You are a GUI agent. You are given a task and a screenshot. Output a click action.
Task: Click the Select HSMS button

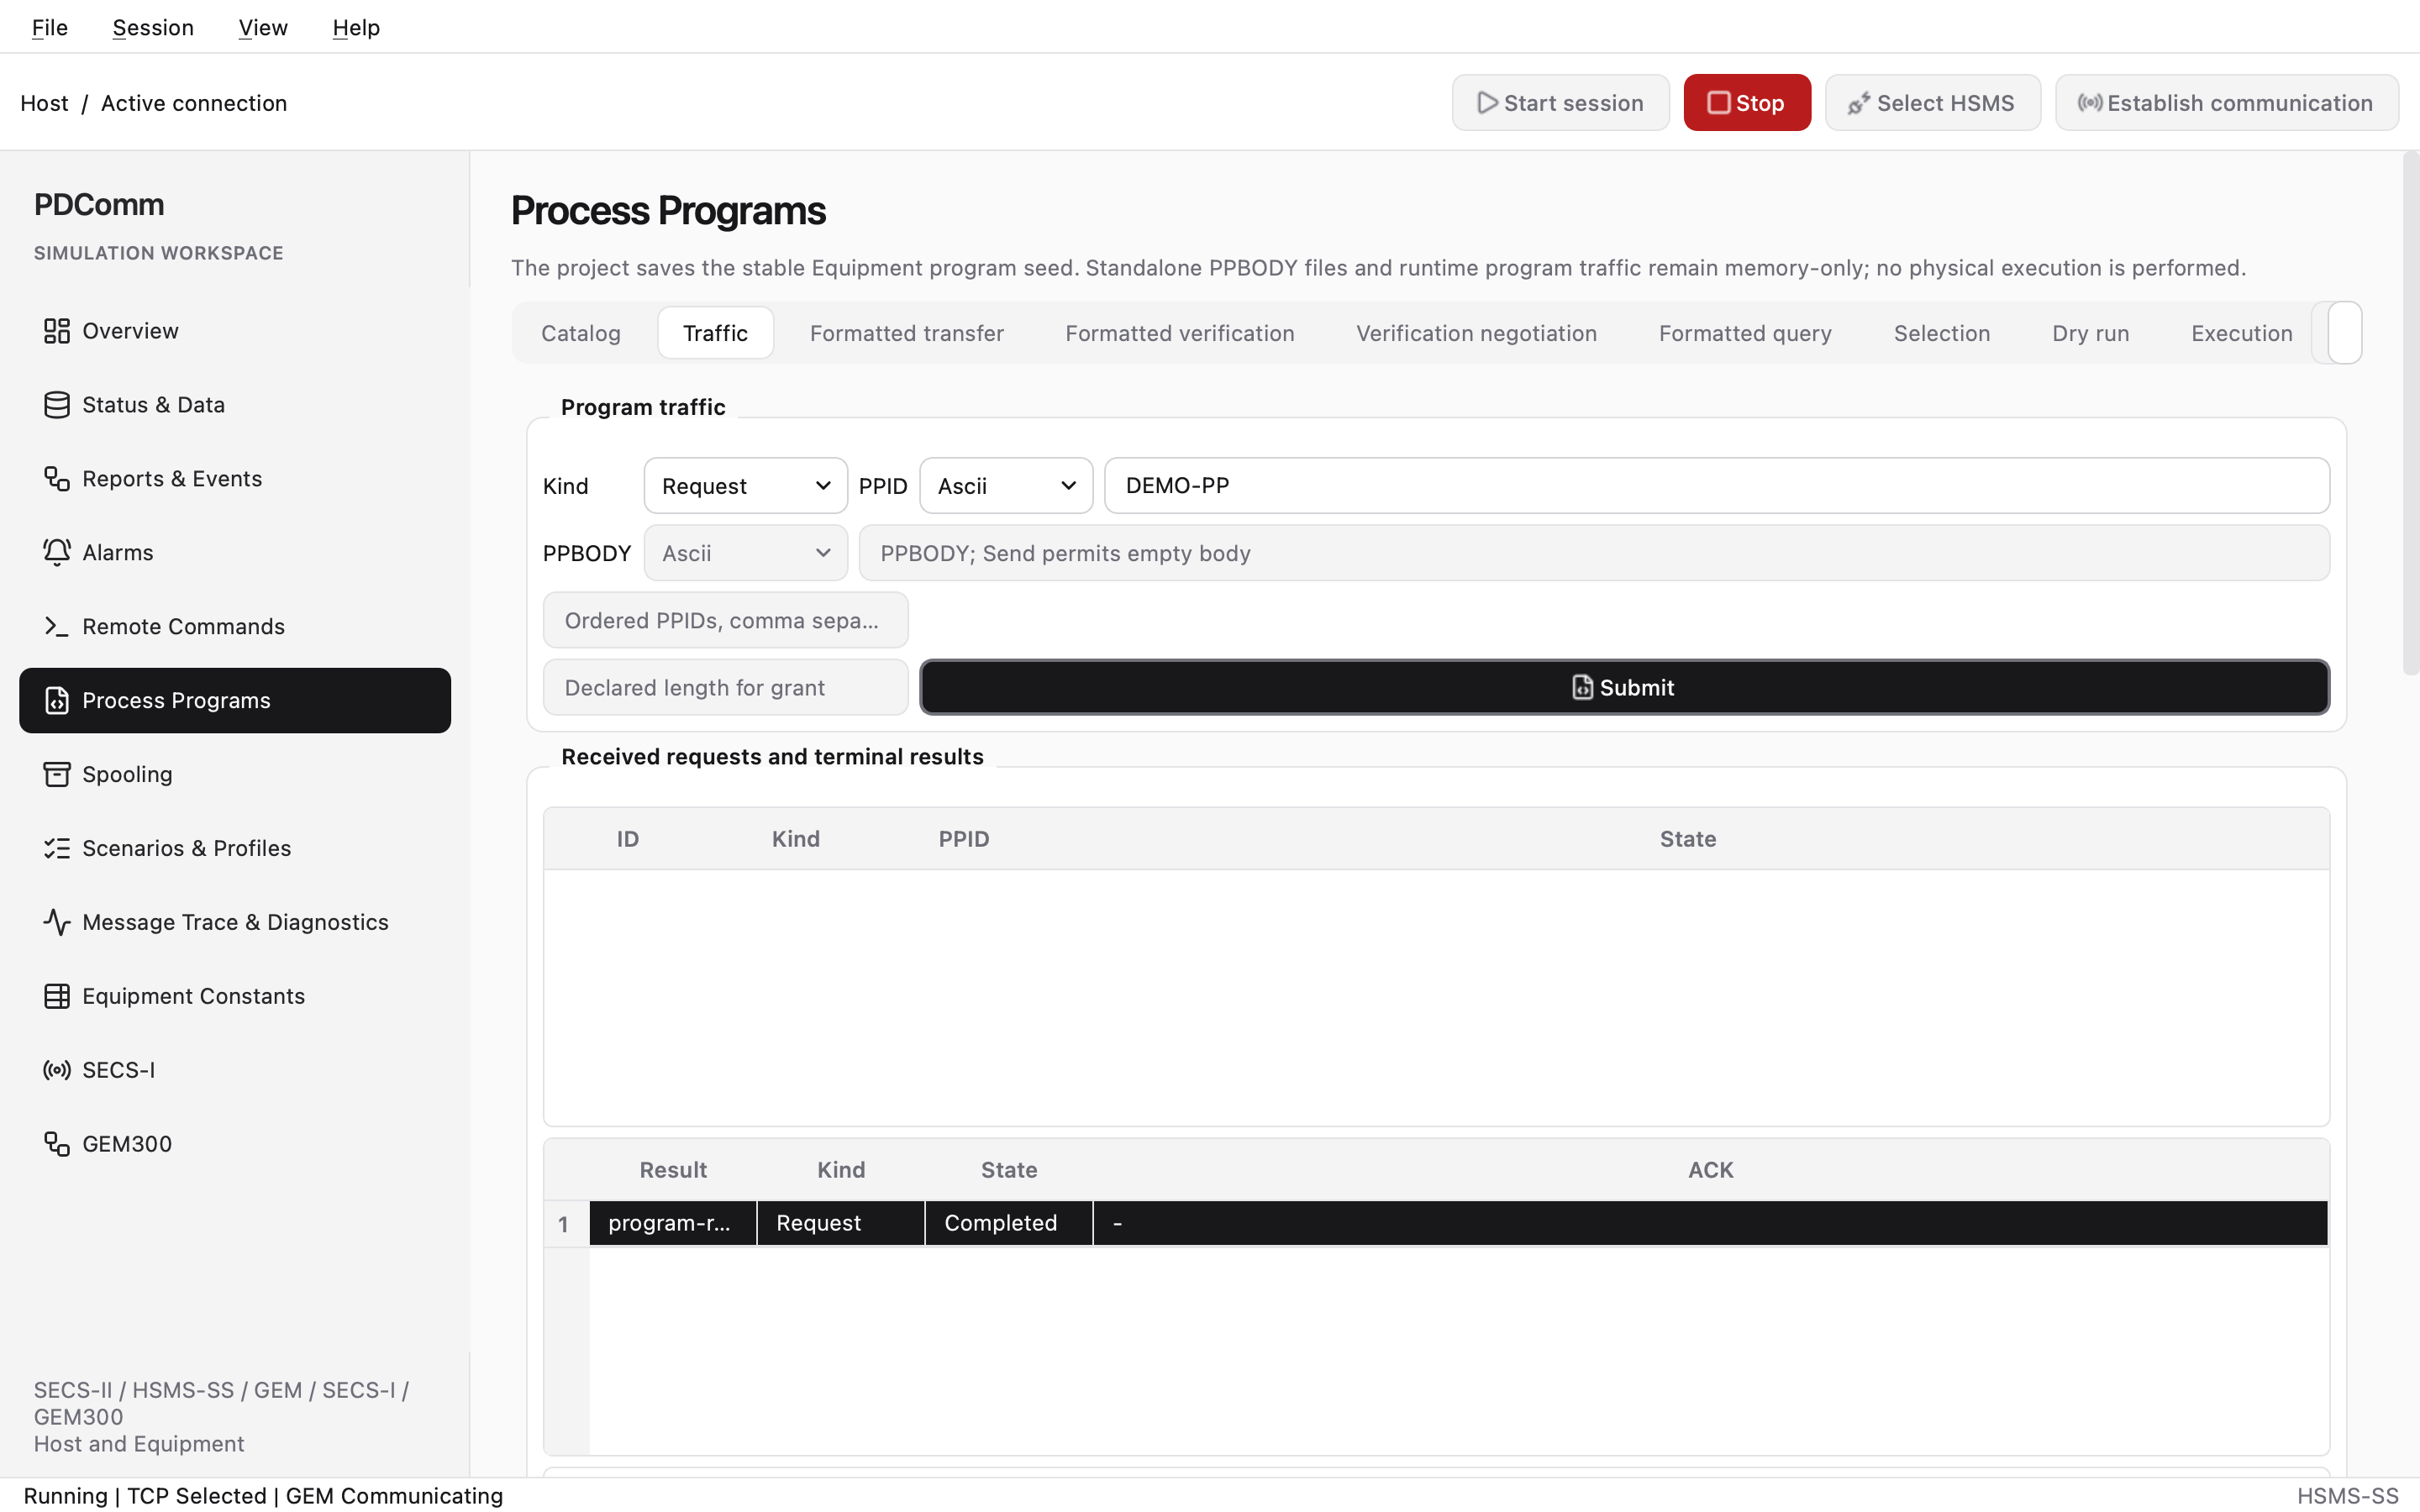(x=1932, y=103)
